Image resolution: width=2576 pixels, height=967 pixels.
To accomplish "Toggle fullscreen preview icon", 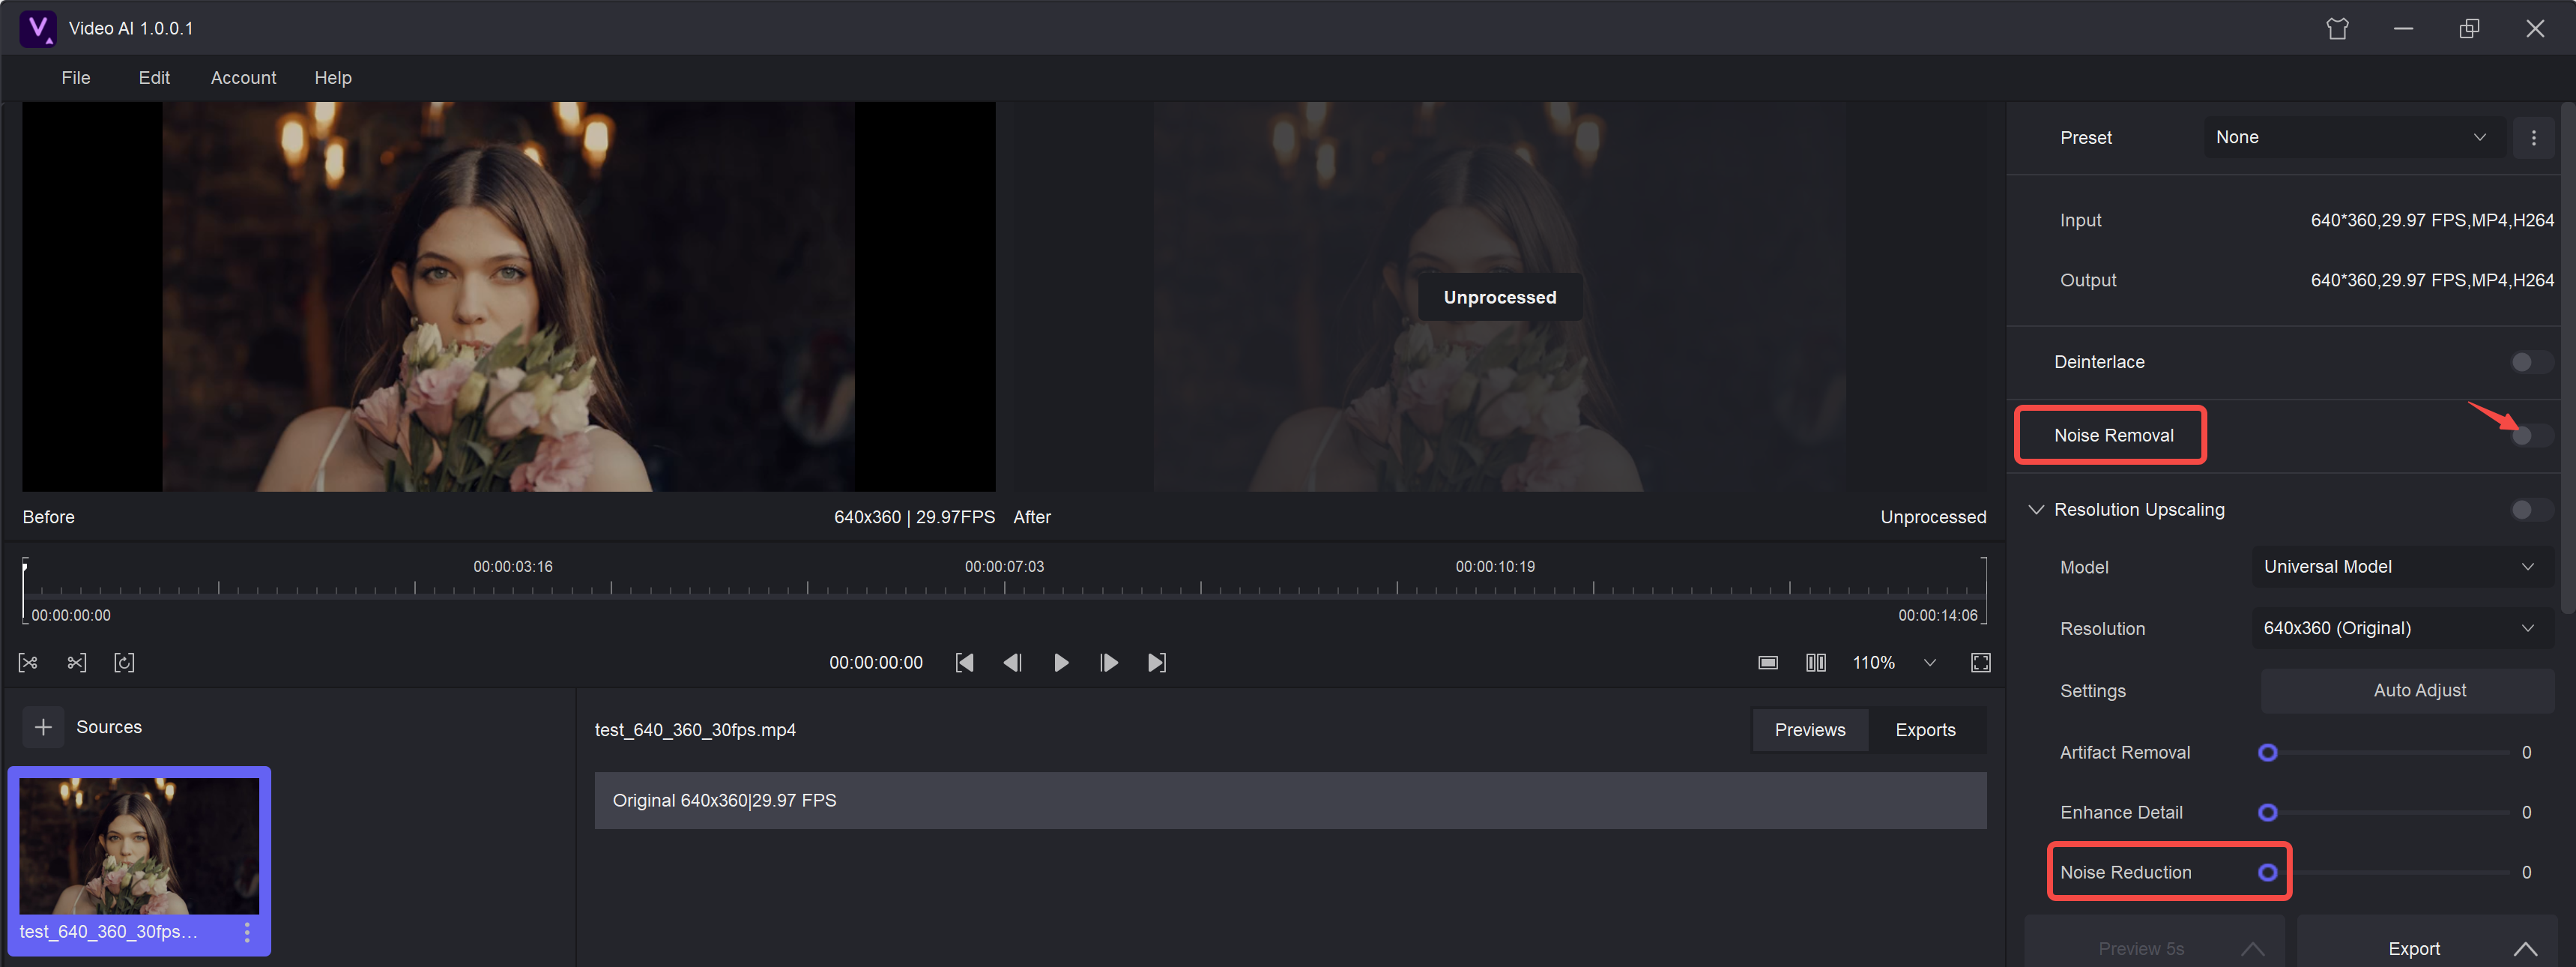I will [1980, 663].
